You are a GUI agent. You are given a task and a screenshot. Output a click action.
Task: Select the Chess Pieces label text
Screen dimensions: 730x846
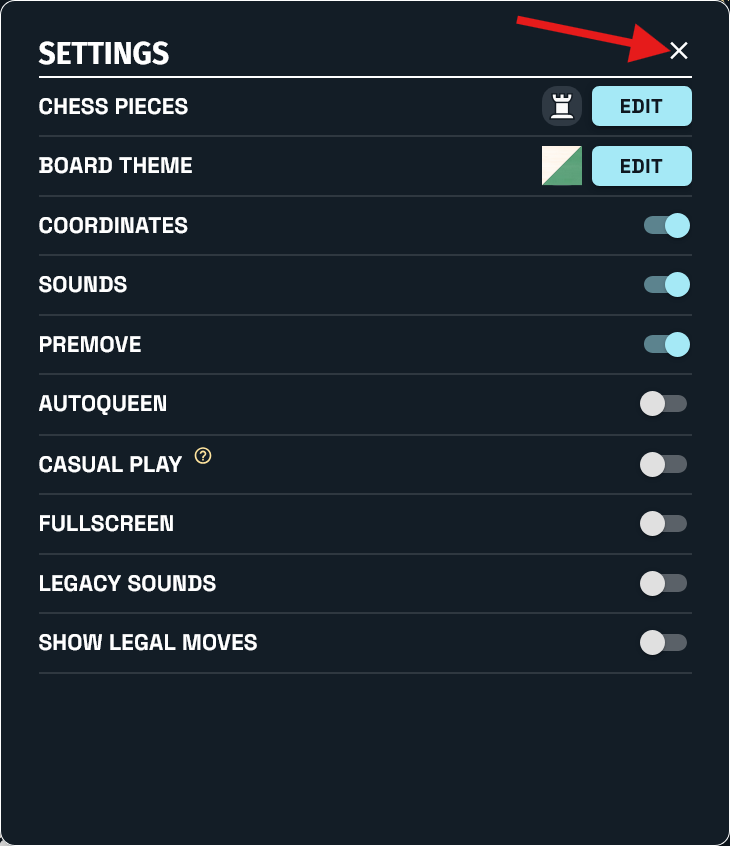[113, 106]
